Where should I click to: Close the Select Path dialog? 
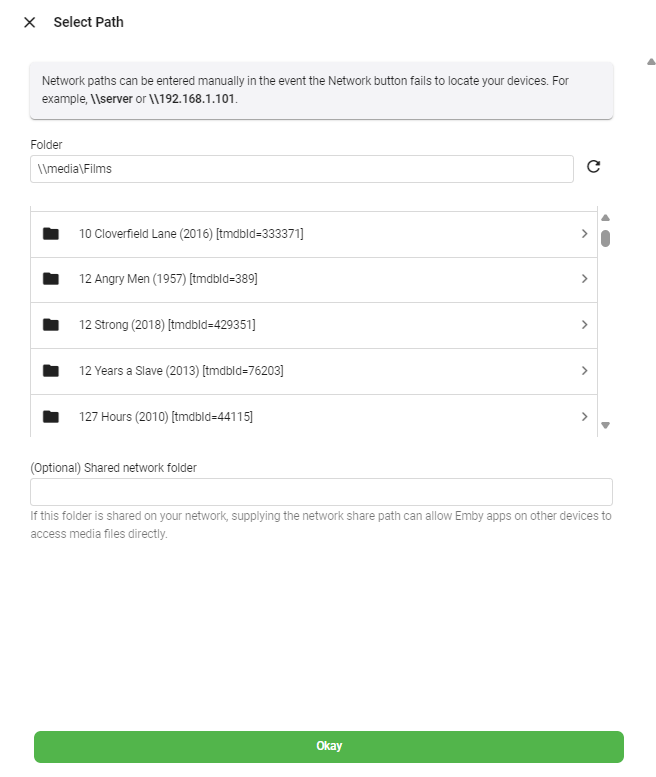pyautogui.click(x=29, y=22)
